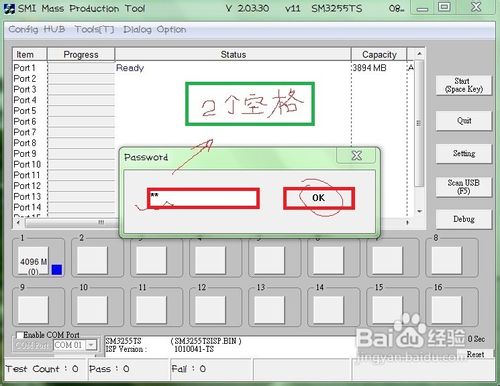Select port slot 15 box
500x386 pixels.
(387, 310)
